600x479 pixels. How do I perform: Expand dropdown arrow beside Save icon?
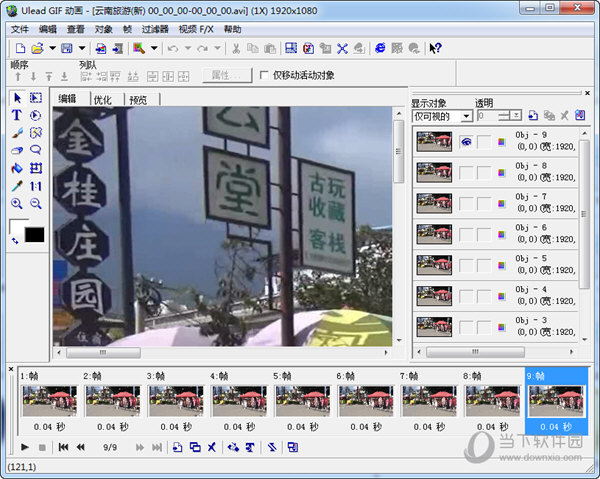(x=82, y=48)
